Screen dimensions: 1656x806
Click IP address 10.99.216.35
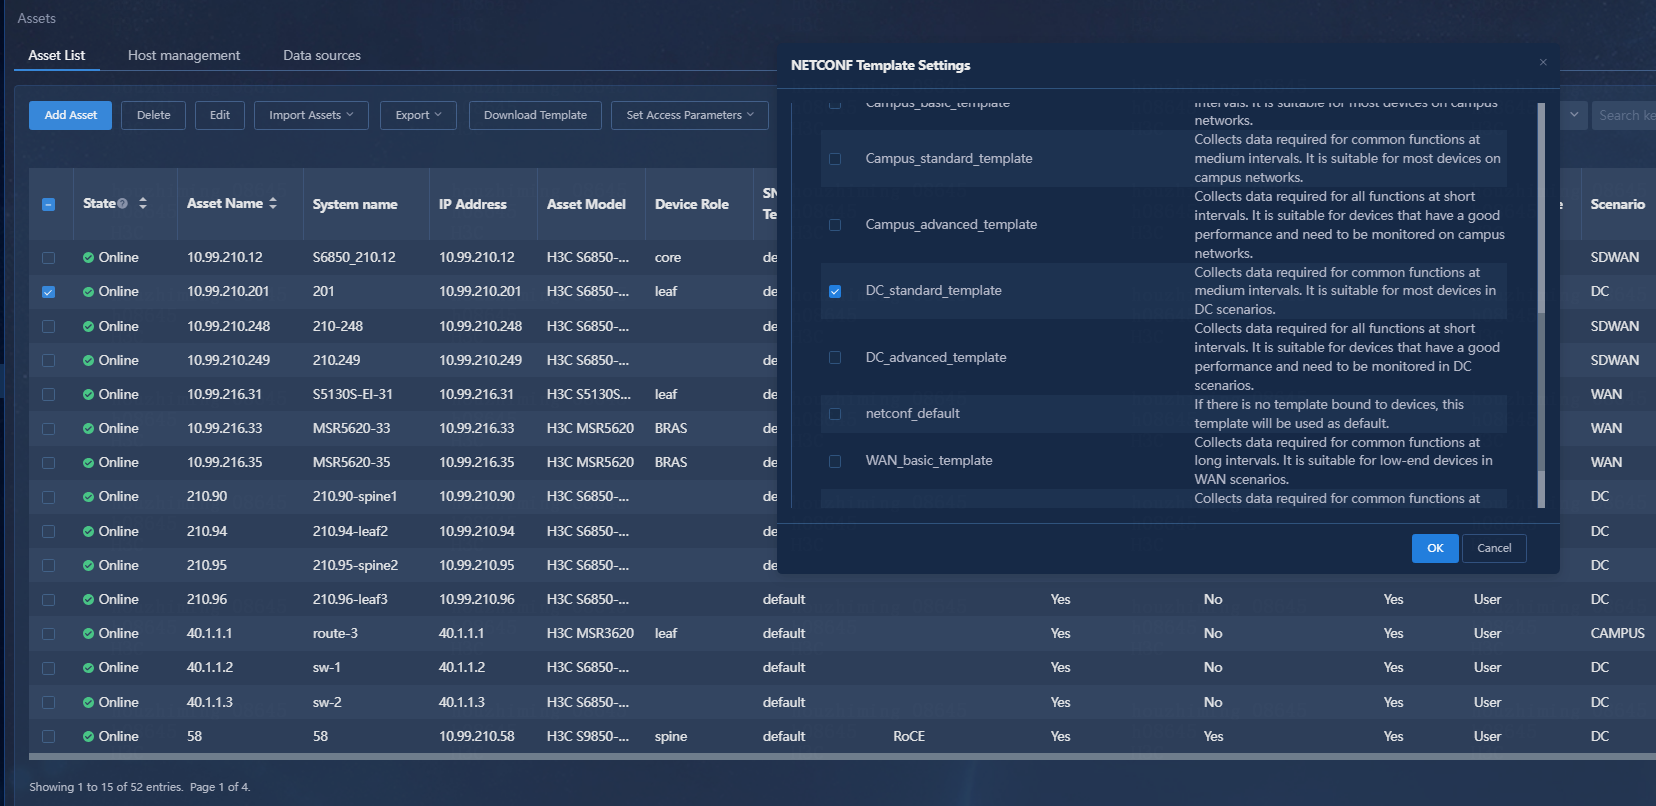pos(477,463)
